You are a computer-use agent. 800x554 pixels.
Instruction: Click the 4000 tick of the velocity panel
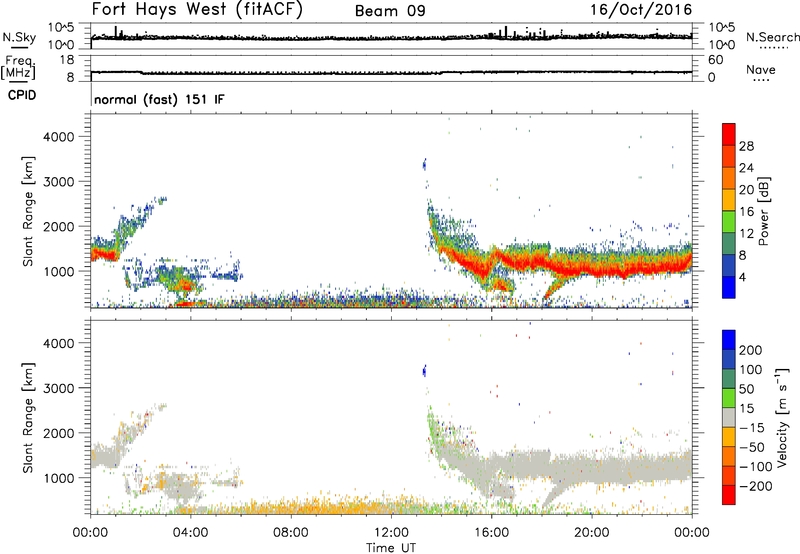(59, 343)
